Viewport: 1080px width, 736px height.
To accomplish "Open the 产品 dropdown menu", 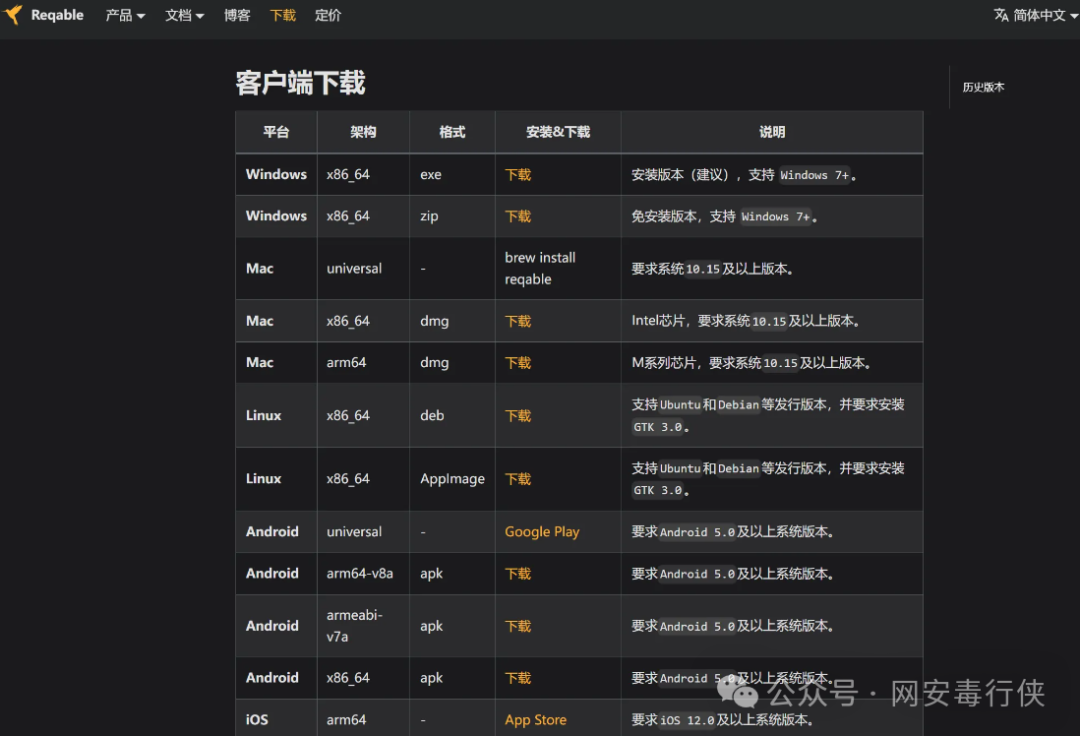I will pyautogui.click(x=124, y=15).
